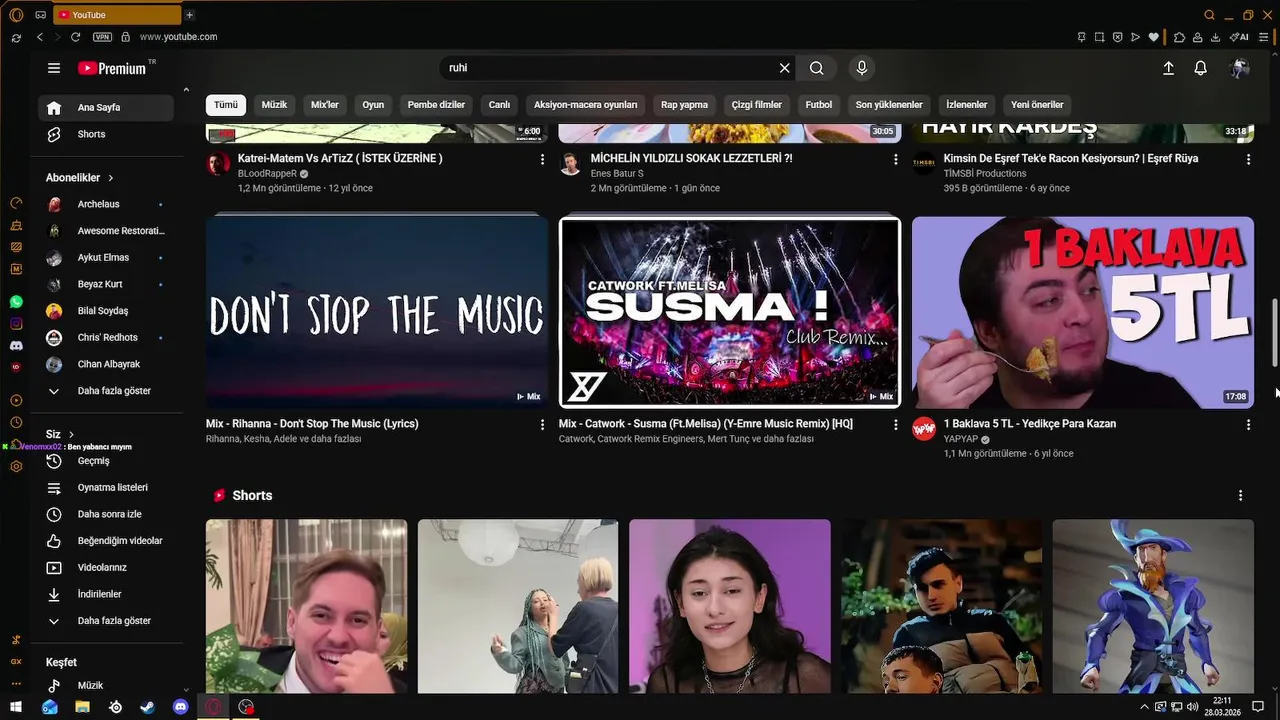Image resolution: width=1280 pixels, height=720 pixels.
Task: Play the Catwork Susma Club Remix thumbnail
Action: (730, 312)
